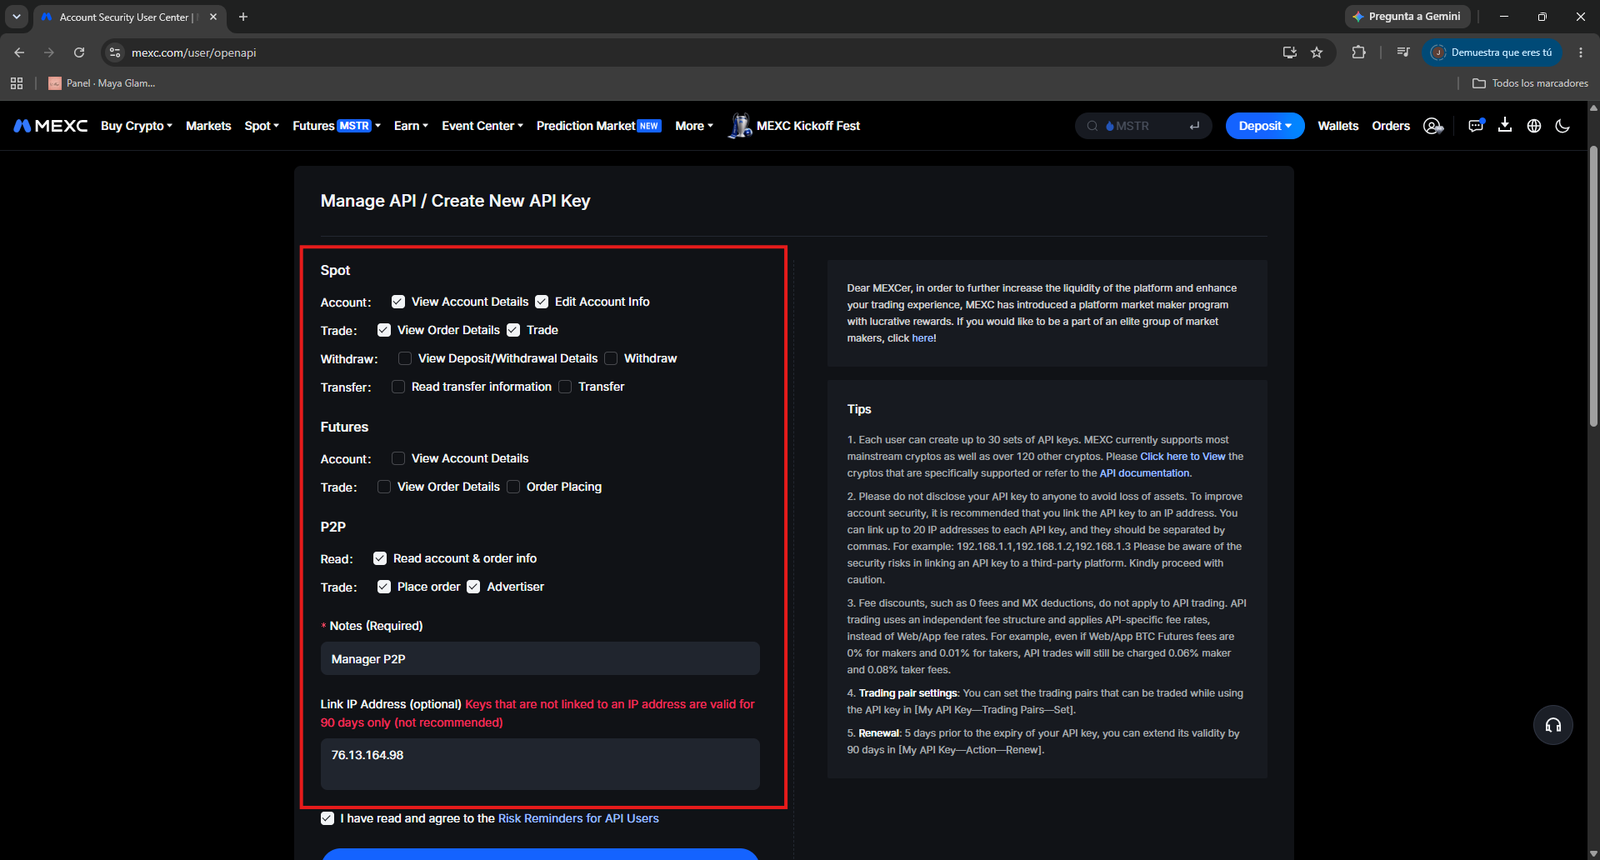Click the MSTR search box

coord(1144,126)
